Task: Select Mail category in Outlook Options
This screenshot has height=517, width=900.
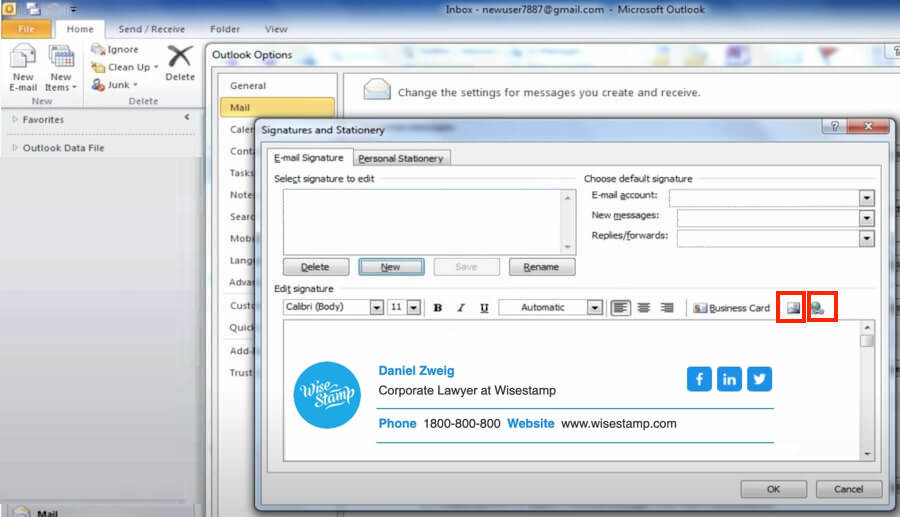Action: pos(277,107)
